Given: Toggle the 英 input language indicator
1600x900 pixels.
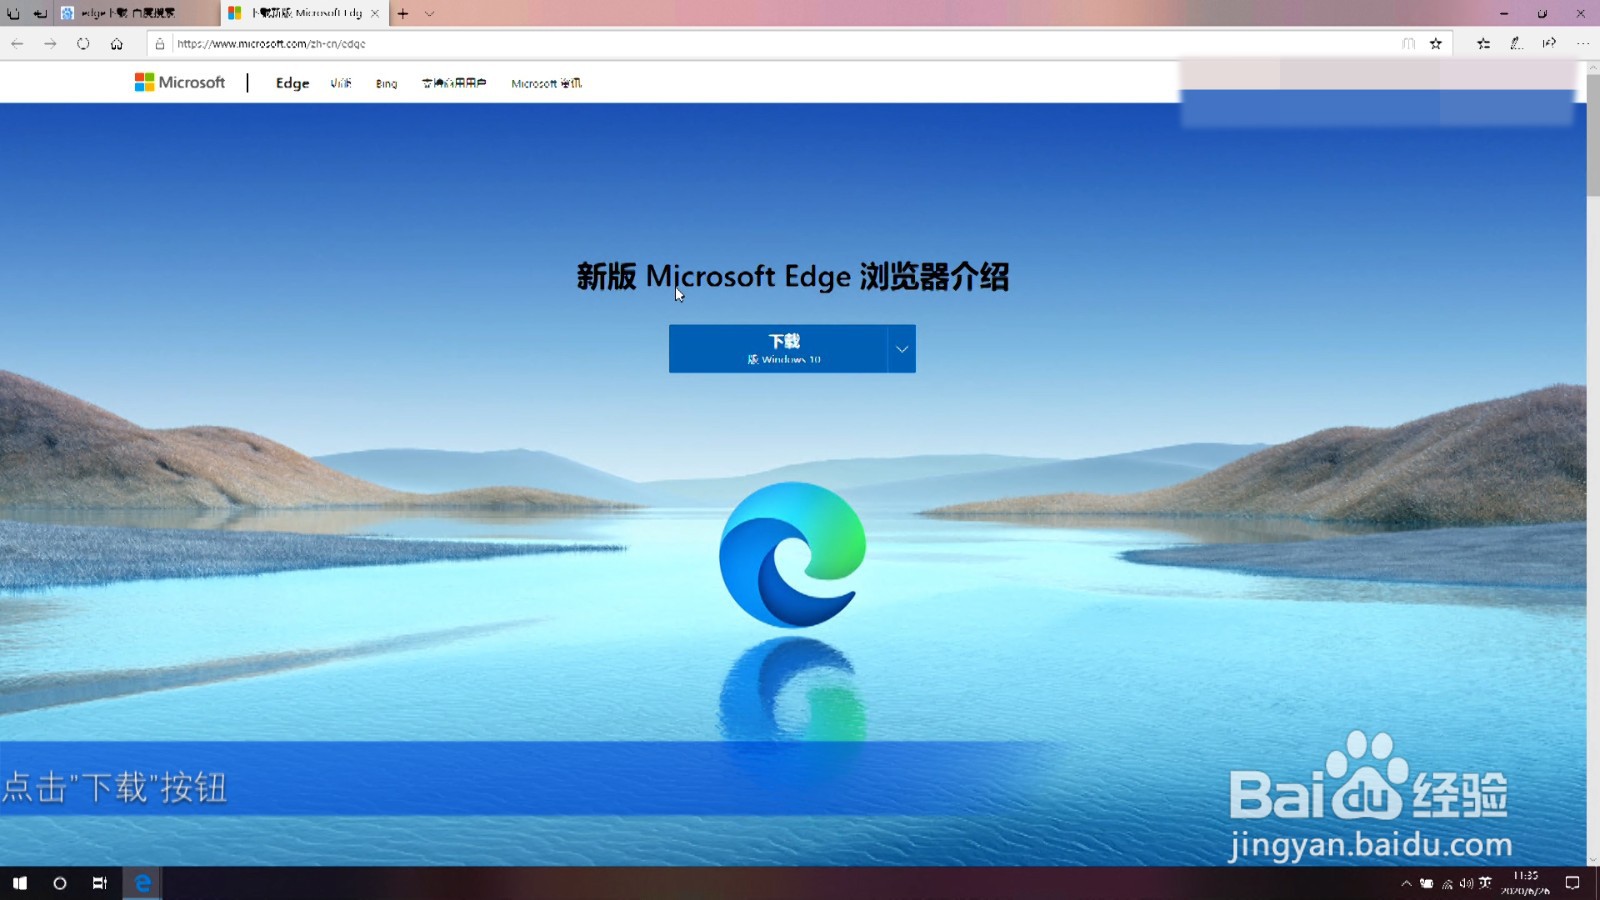Looking at the screenshot, I should coord(1486,883).
